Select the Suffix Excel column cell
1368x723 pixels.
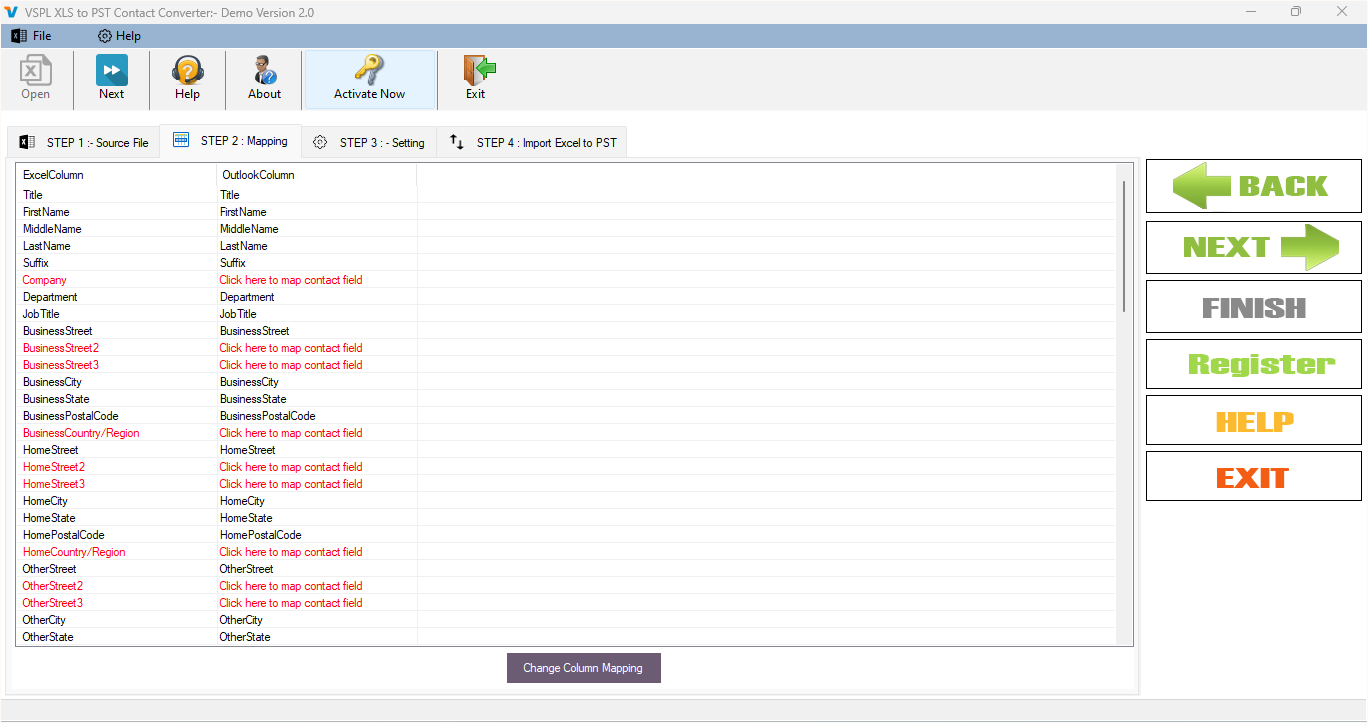tap(36, 263)
